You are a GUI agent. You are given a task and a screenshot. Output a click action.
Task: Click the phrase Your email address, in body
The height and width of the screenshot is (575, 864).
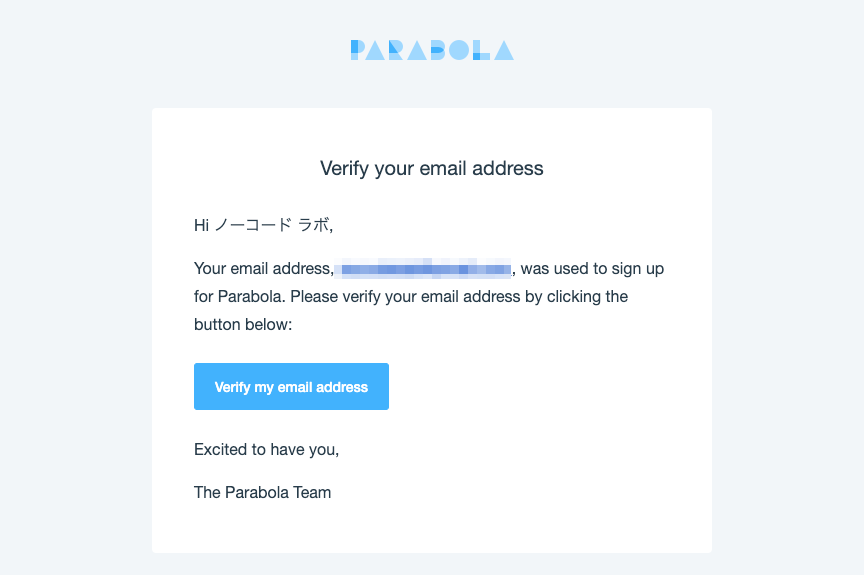[x=264, y=269]
